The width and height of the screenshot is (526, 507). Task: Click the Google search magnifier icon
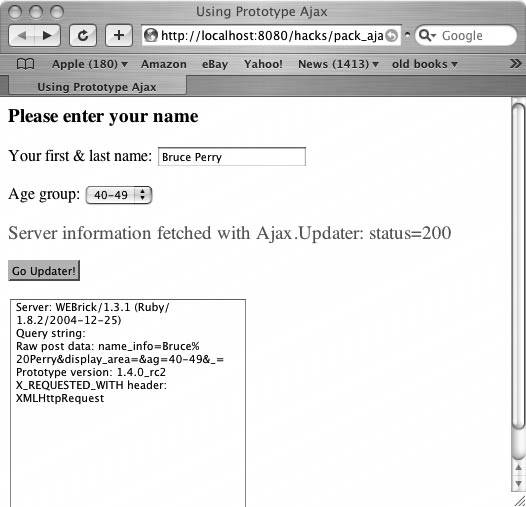click(x=427, y=35)
